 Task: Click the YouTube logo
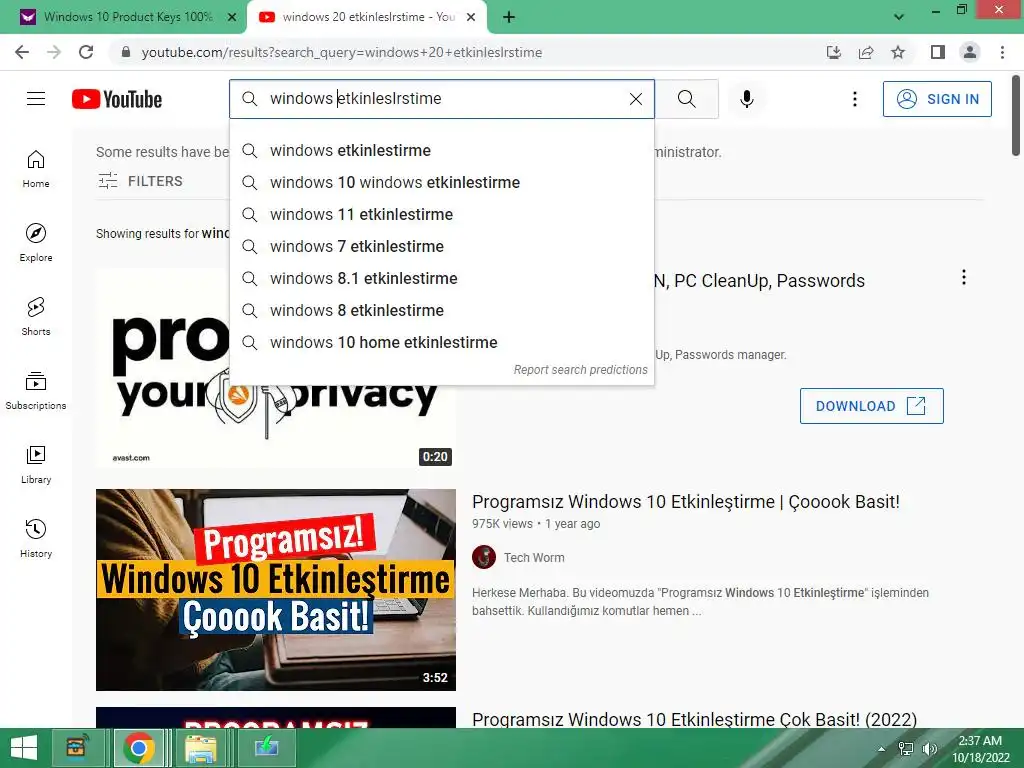(x=117, y=99)
